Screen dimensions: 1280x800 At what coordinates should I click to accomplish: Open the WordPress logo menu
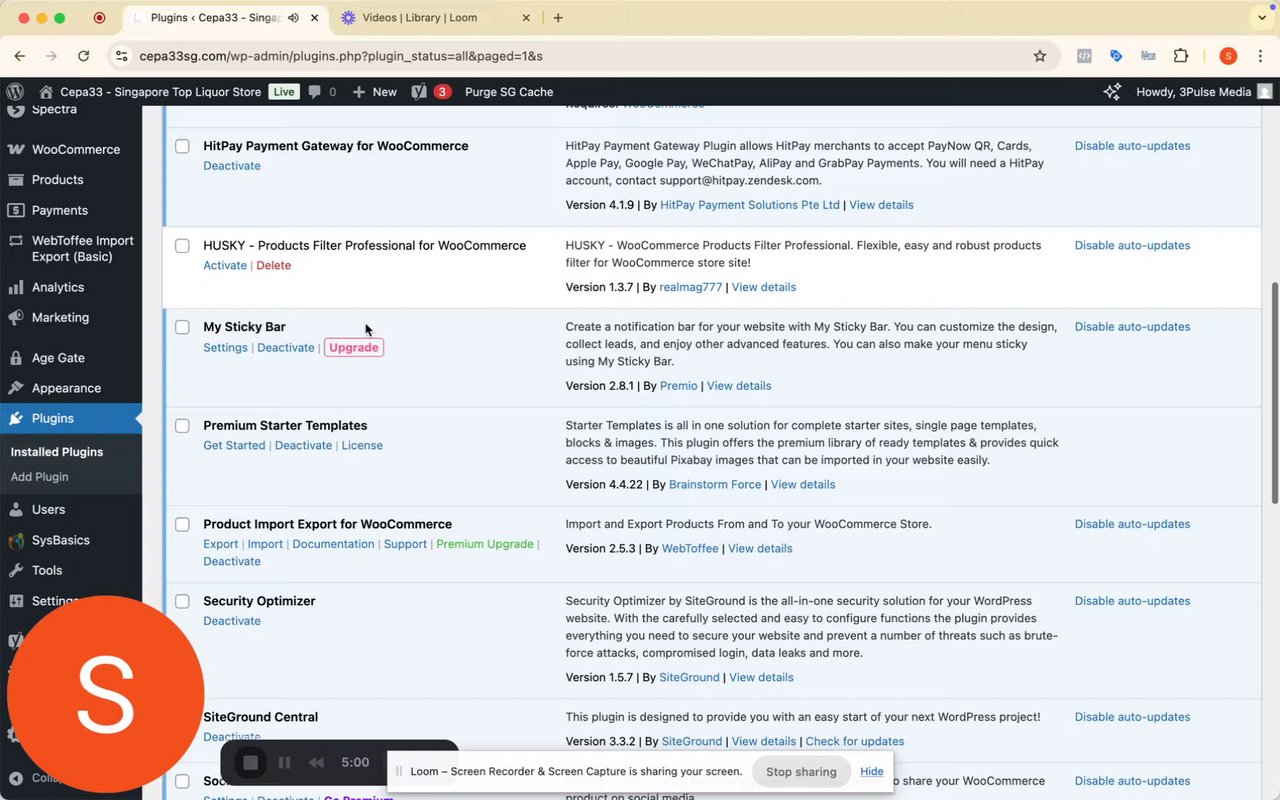pyautogui.click(x=15, y=91)
